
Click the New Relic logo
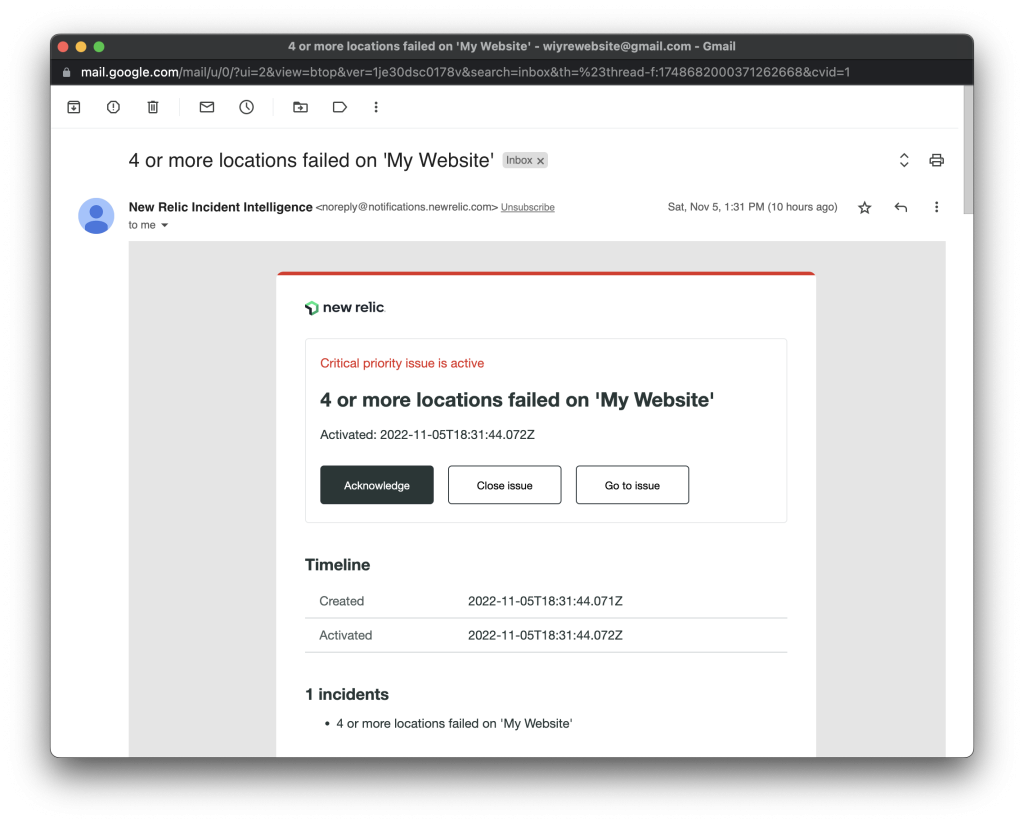point(345,308)
